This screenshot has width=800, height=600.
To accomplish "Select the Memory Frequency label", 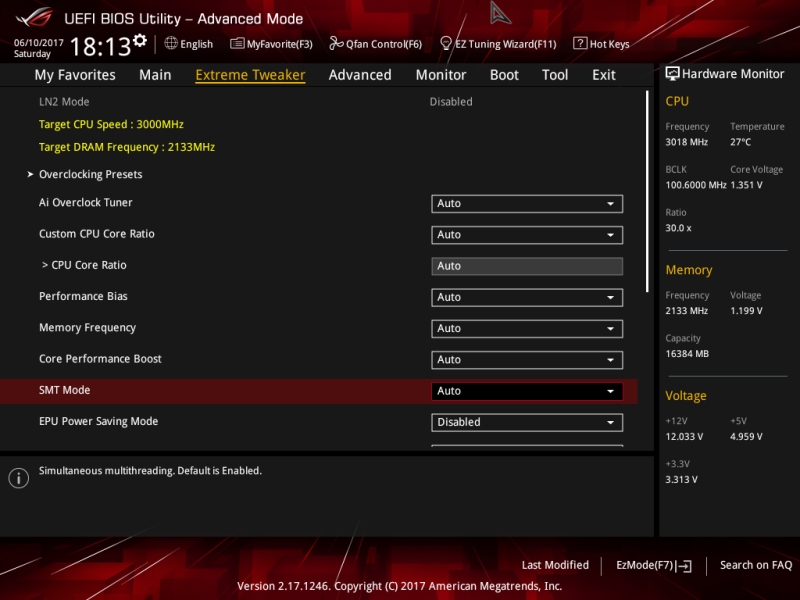I will (87, 328).
